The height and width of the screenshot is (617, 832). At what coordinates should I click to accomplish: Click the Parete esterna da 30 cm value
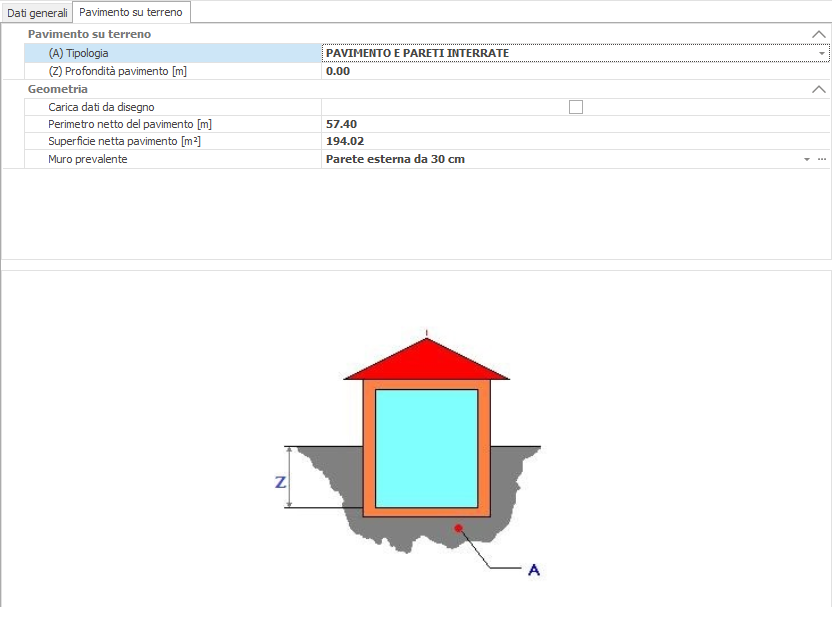click(395, 159)
